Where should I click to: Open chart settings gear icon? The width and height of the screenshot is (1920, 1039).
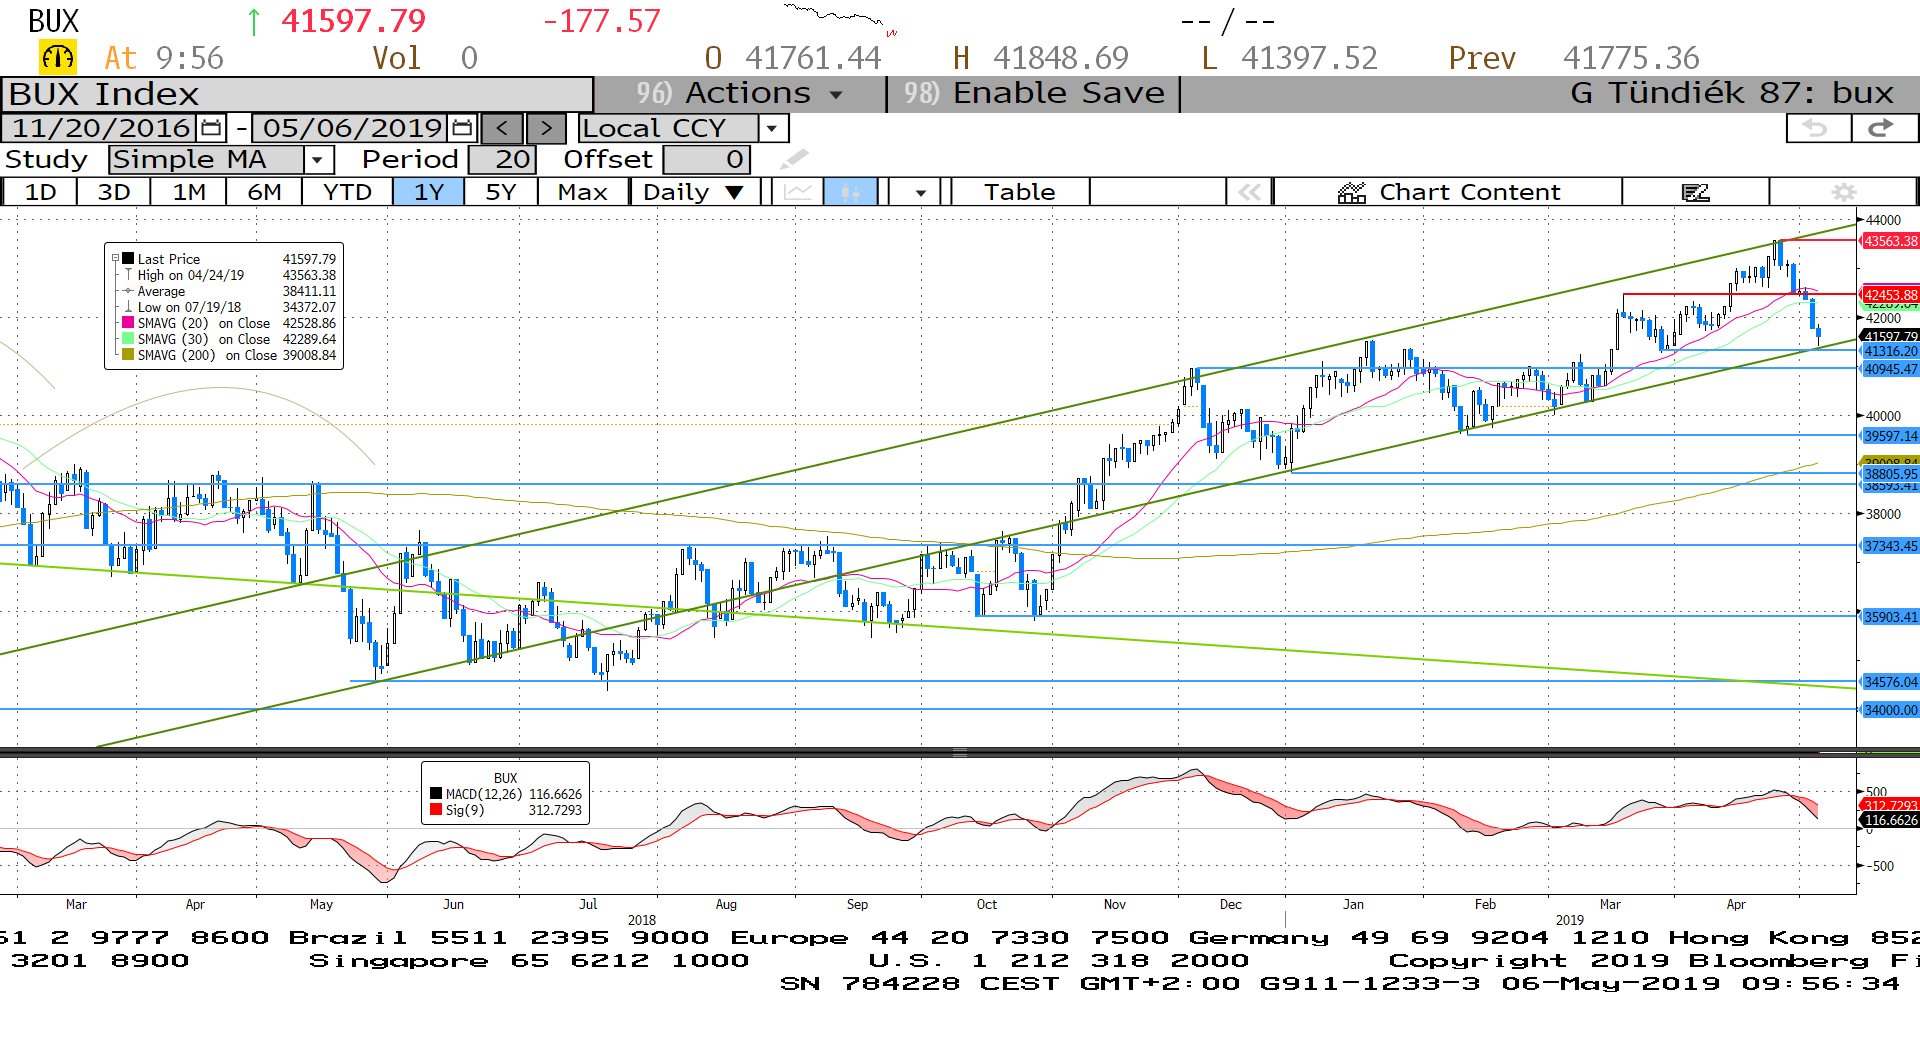pos(1844,192)
